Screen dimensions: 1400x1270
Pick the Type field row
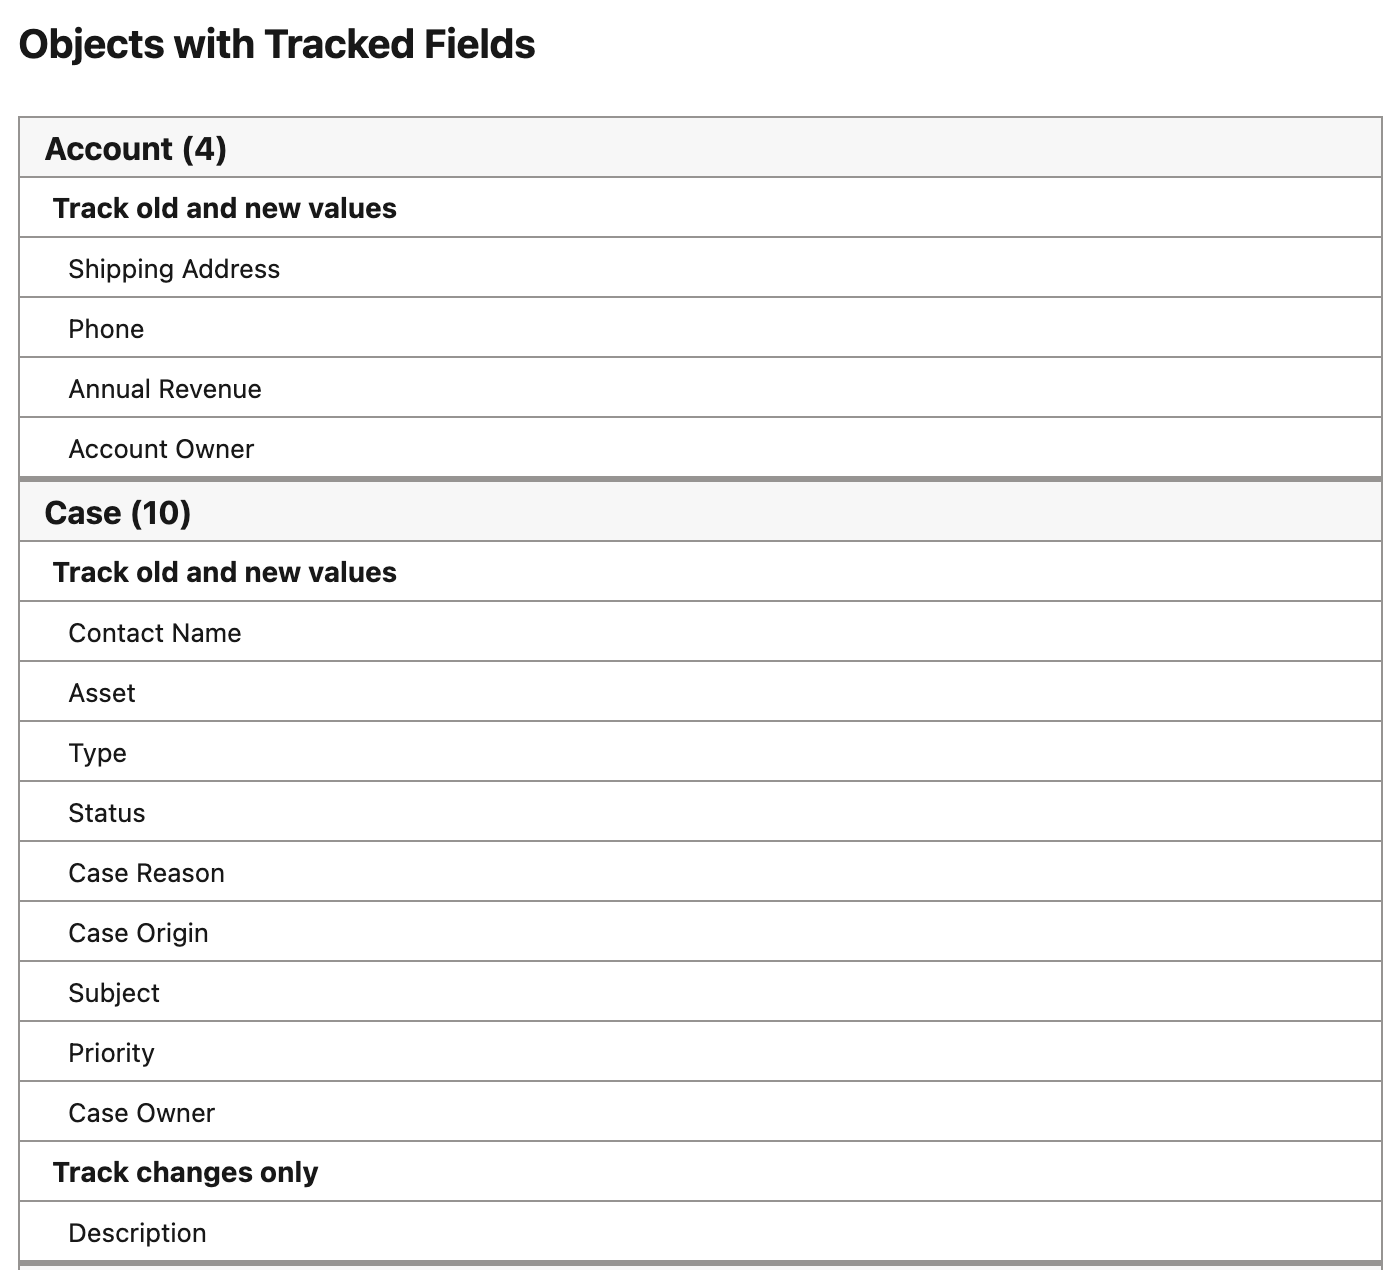pyautogui.click(x=97, y=753)
